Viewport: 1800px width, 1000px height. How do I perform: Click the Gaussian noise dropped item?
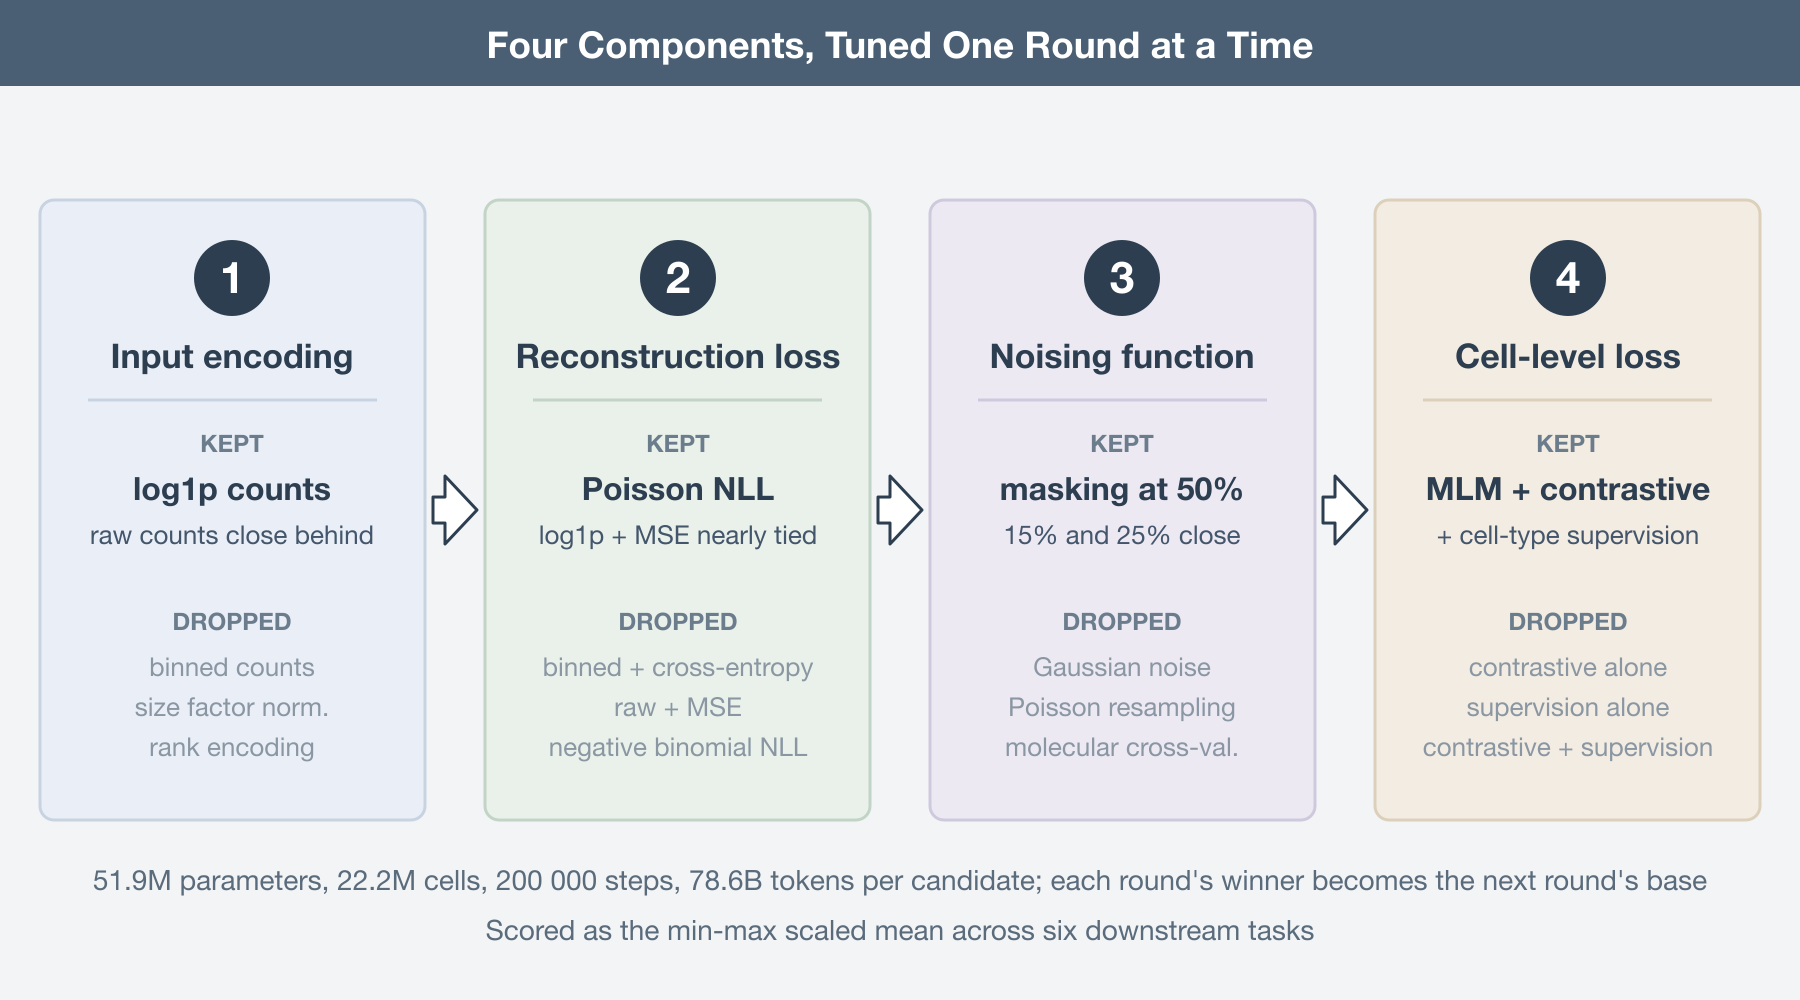tap(1122, 667)
